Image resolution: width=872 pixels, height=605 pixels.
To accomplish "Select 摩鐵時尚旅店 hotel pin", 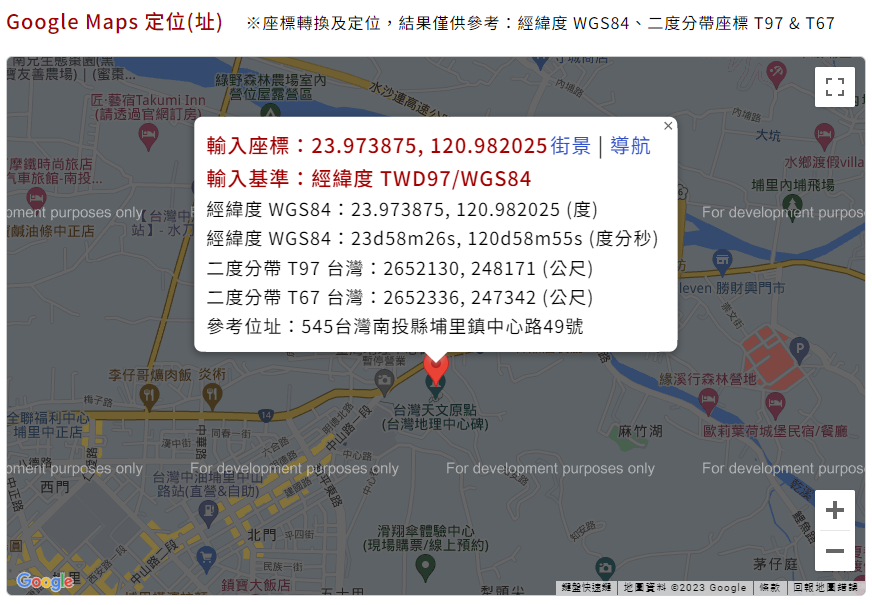I will point(36,199).
